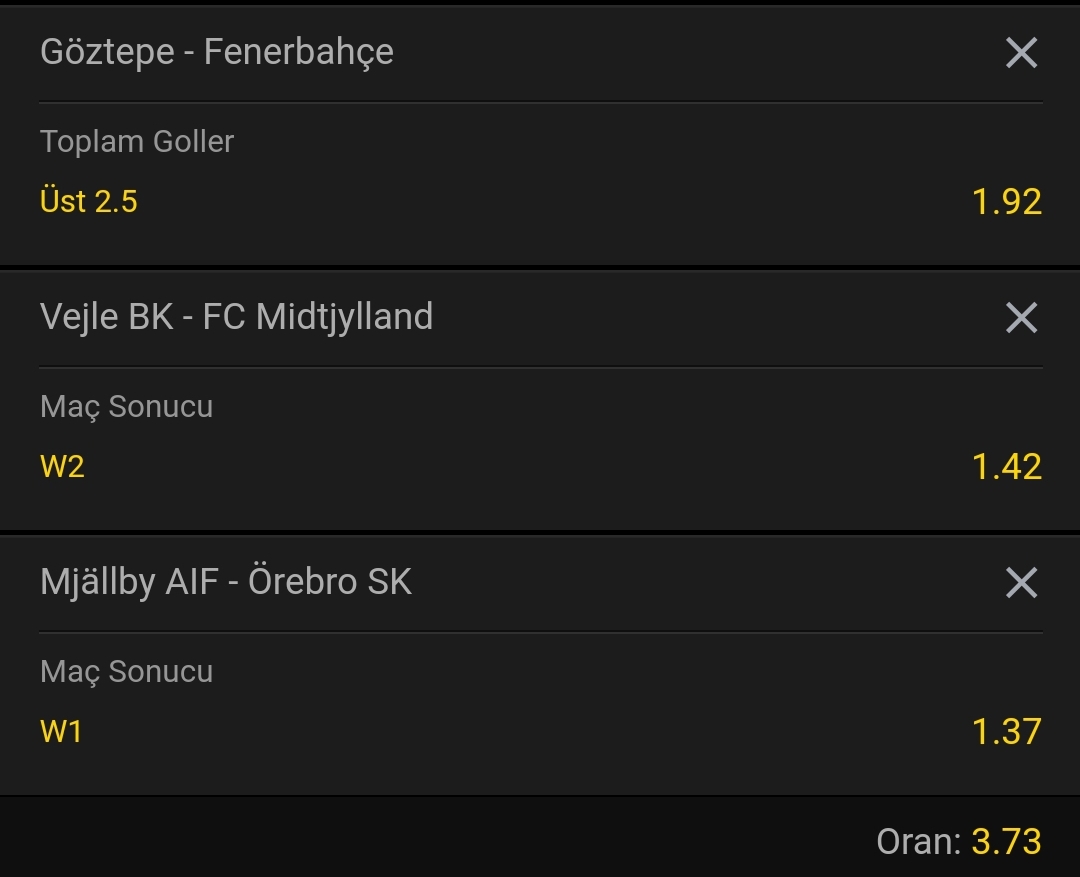Image resolution: width=1080 pixels, height=877 pixels.
Task: Click the 1.42 odds value
Action: click(x=1006, y=466)
